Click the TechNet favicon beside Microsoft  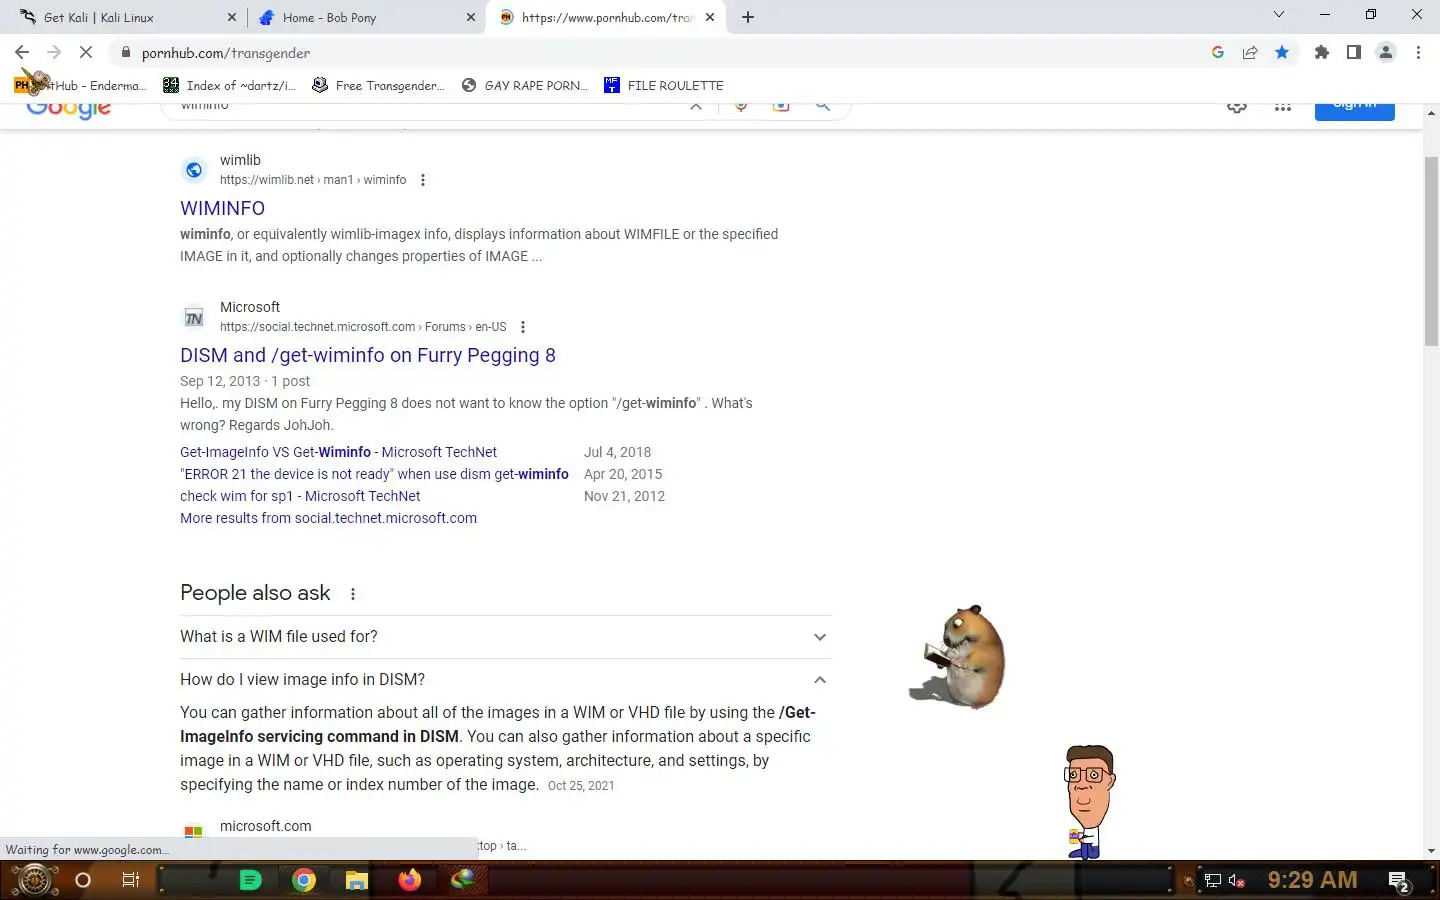194,317
